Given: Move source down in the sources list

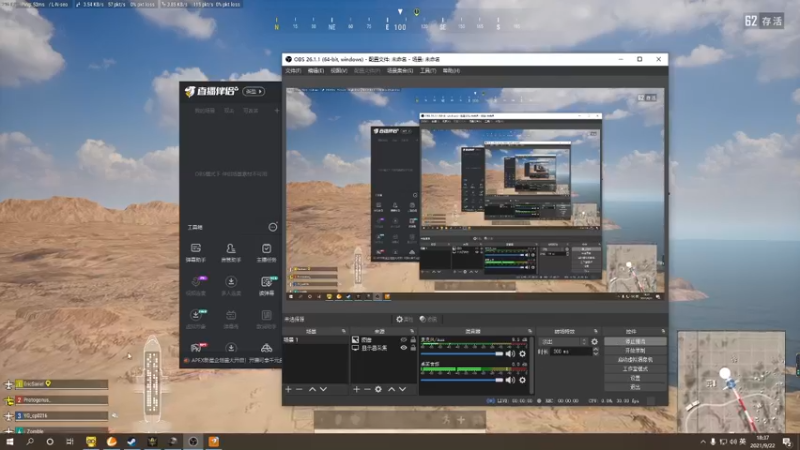Looking at the screenshot, I should click(403, 389).
